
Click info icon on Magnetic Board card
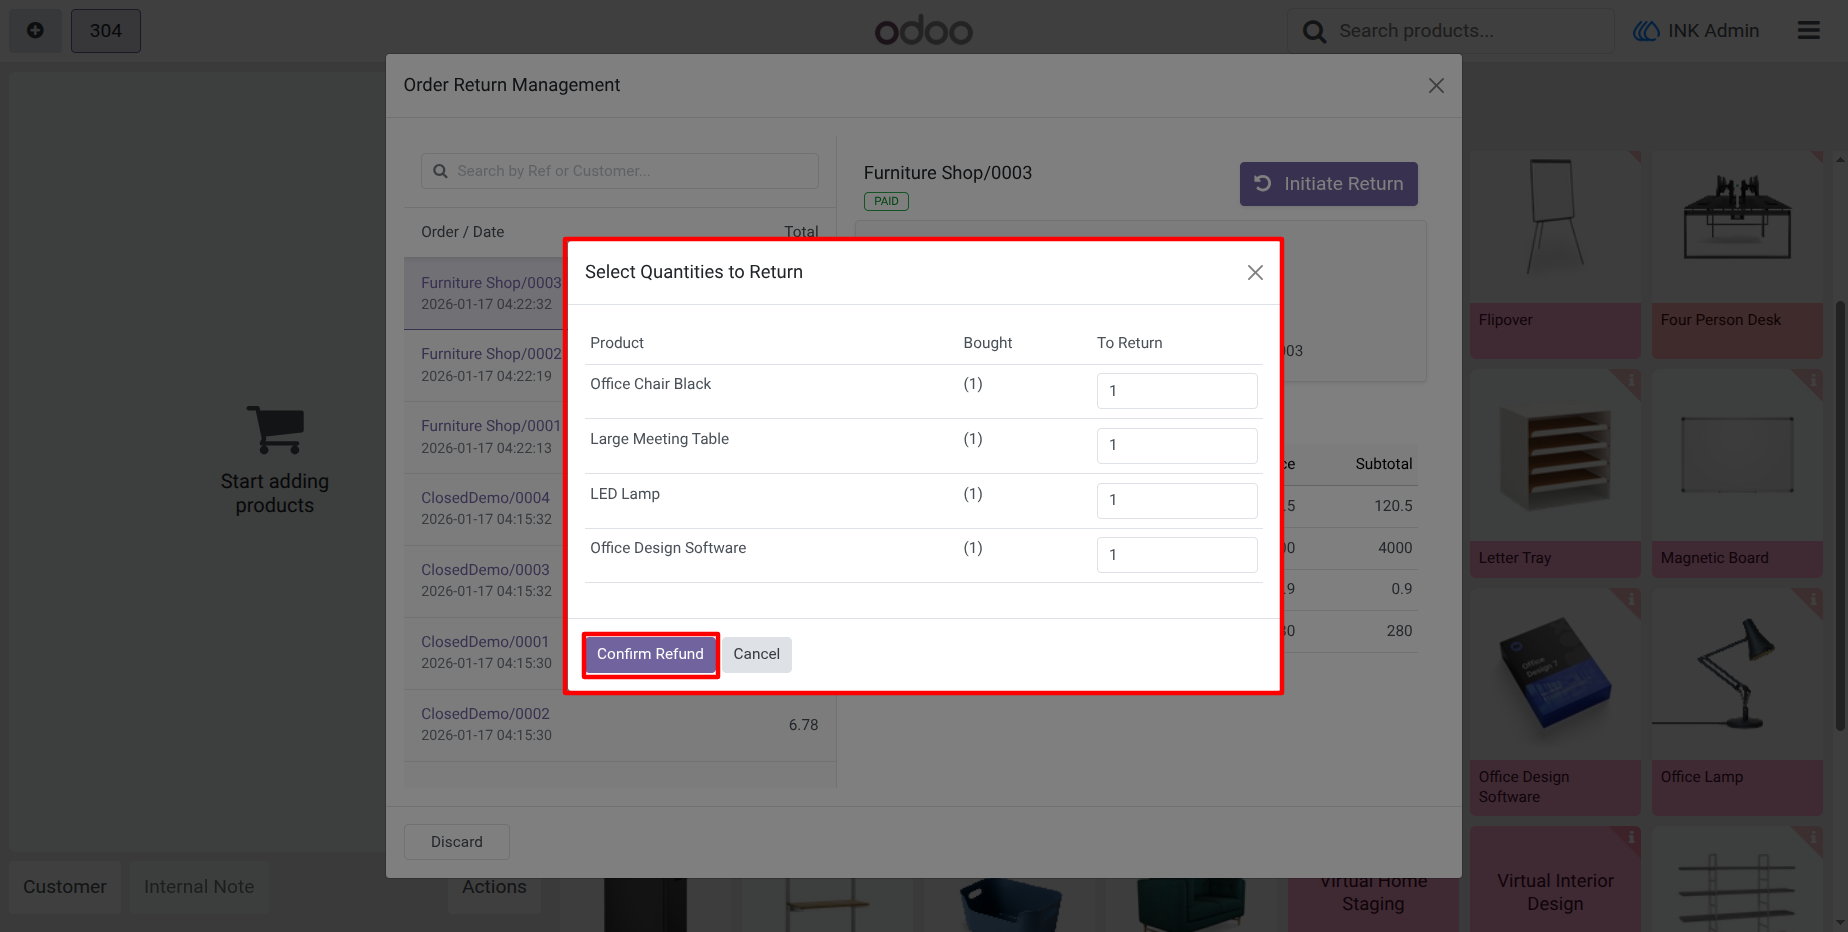click(x=1813, y=381)
